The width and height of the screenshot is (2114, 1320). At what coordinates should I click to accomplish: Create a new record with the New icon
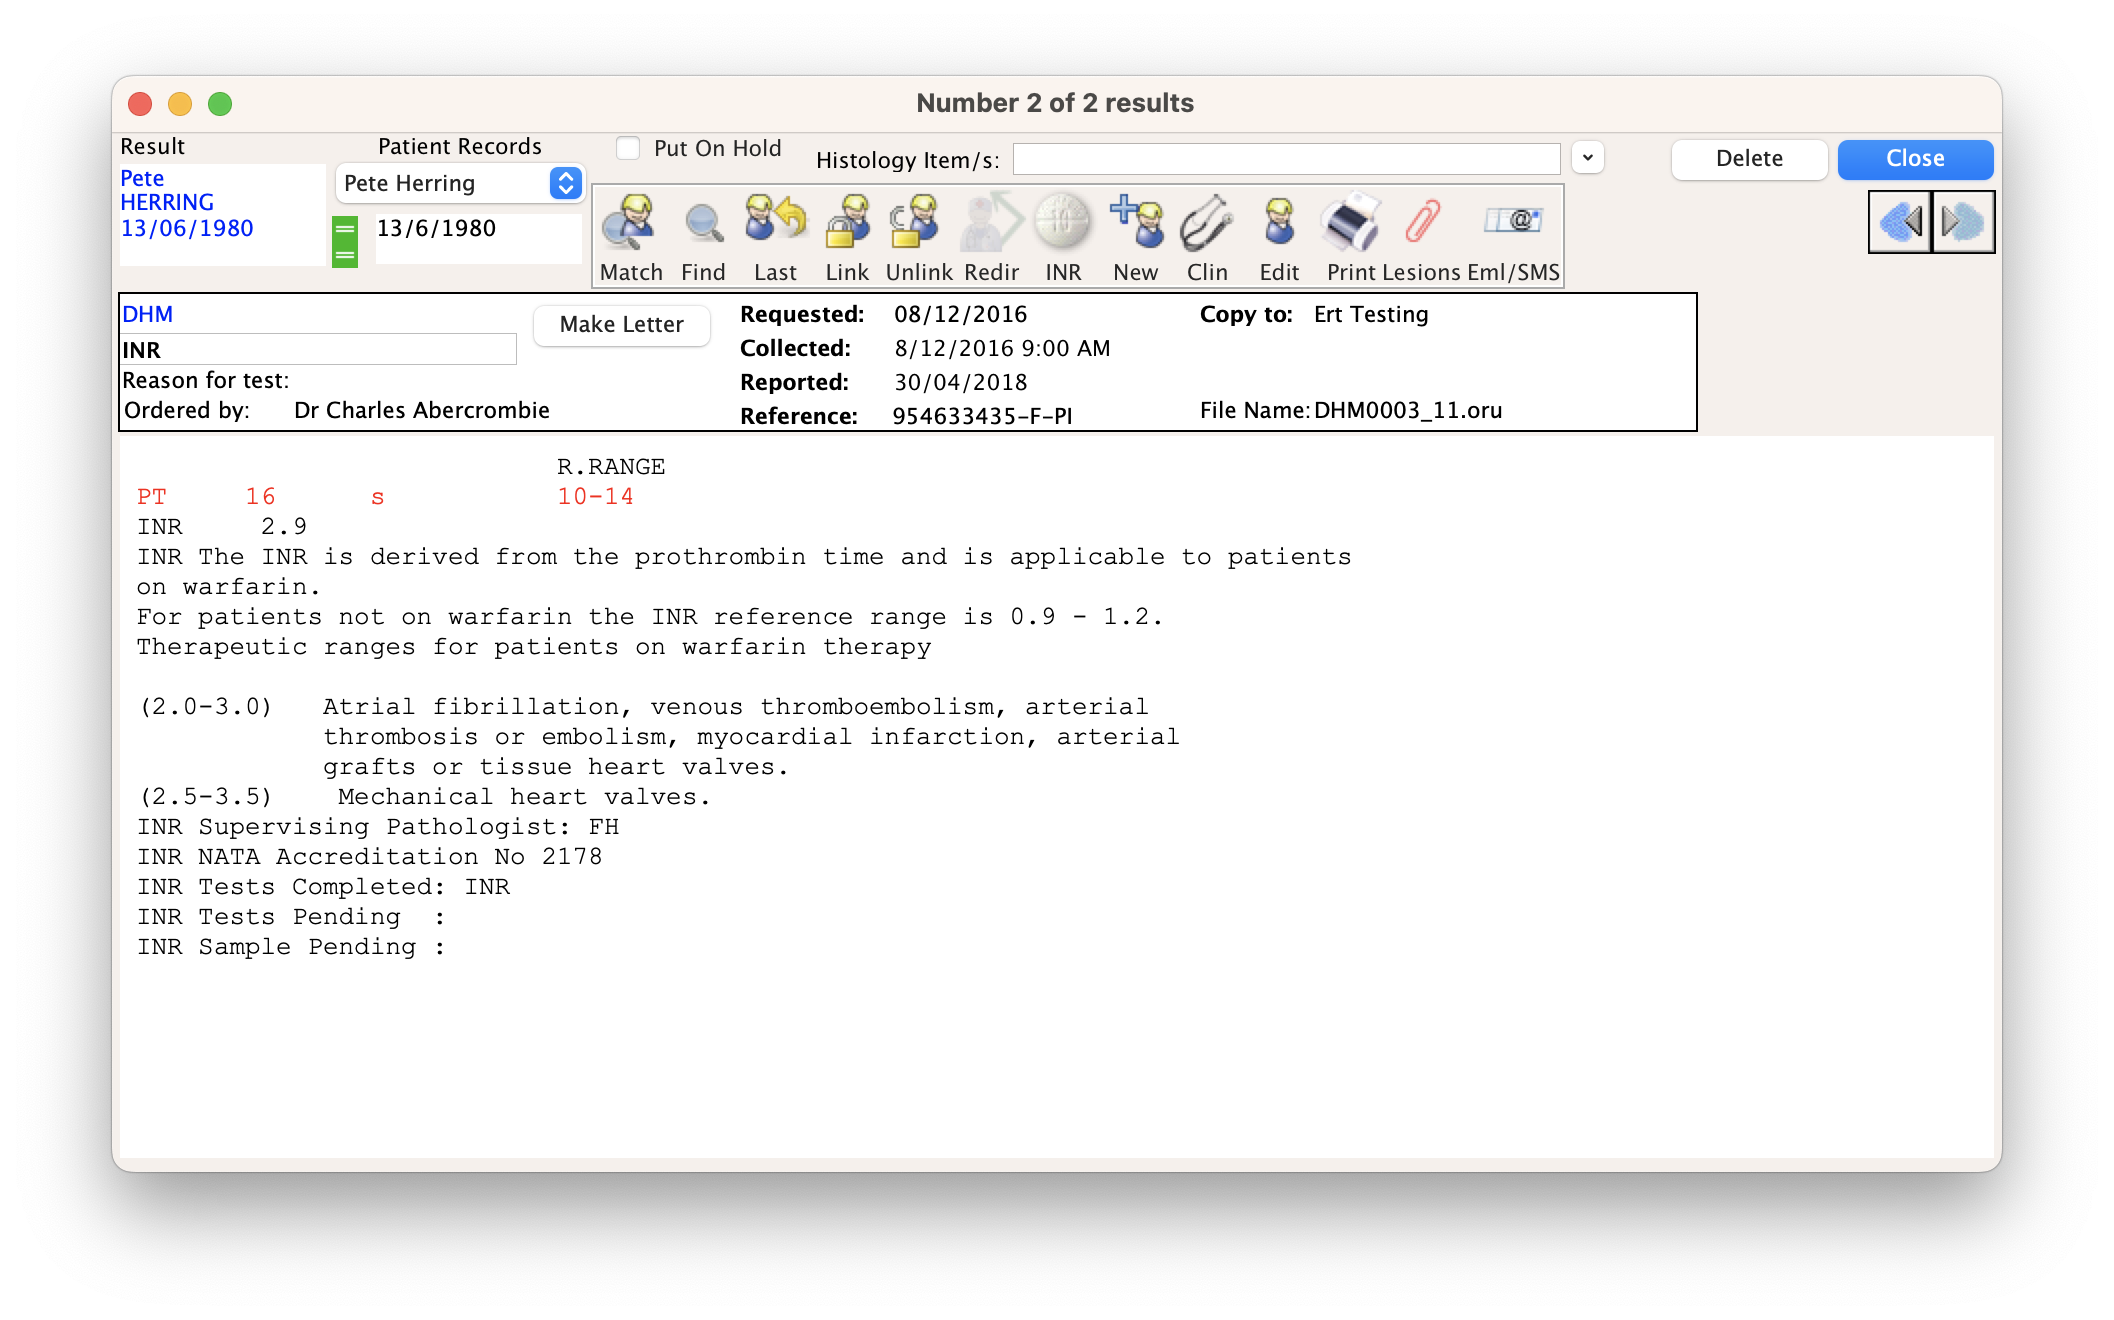click(1135, 230)
